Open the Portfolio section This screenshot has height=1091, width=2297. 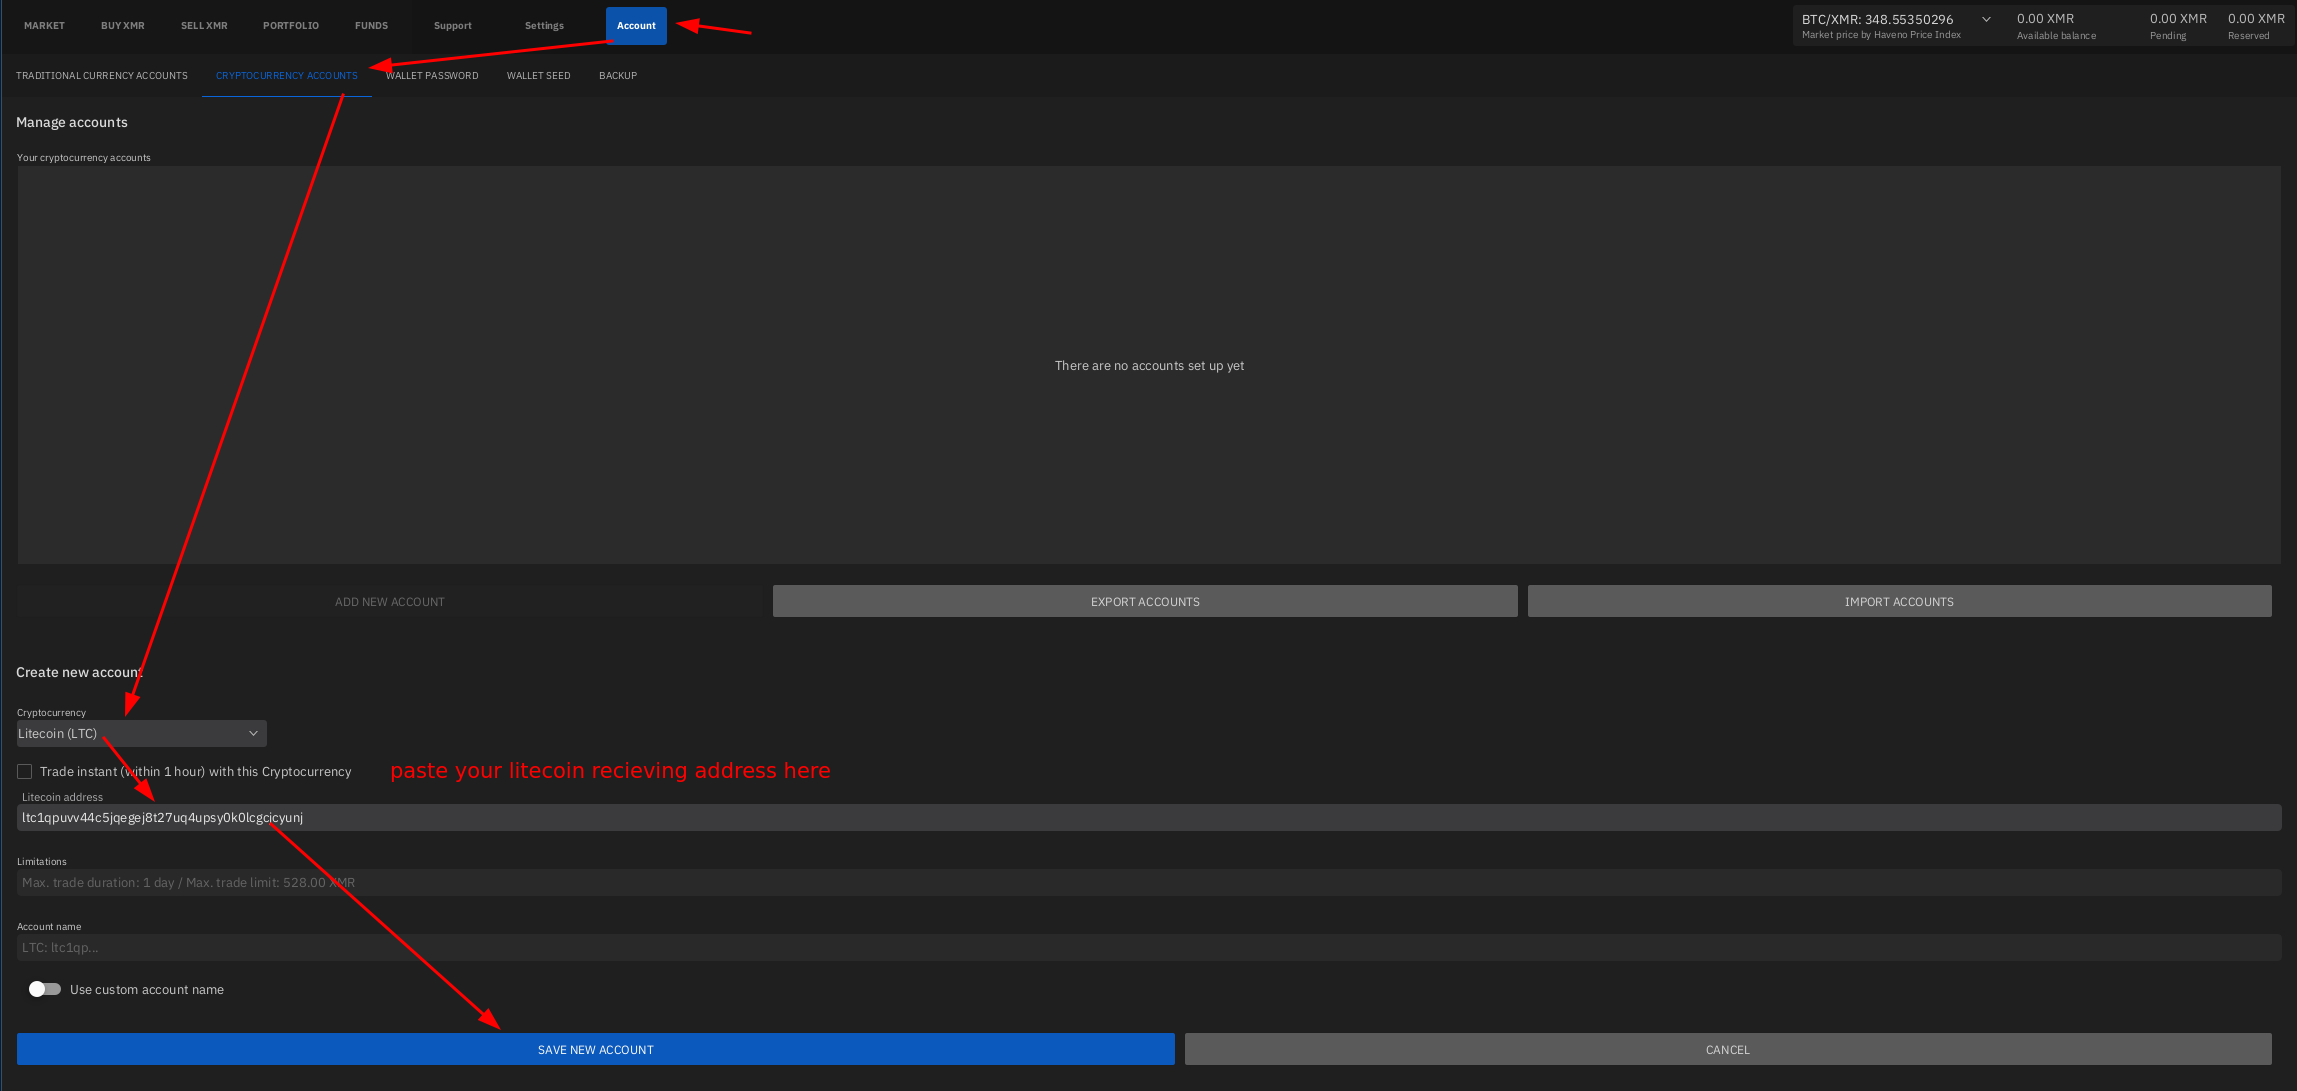pyautogui.click(x=291, y=26)
